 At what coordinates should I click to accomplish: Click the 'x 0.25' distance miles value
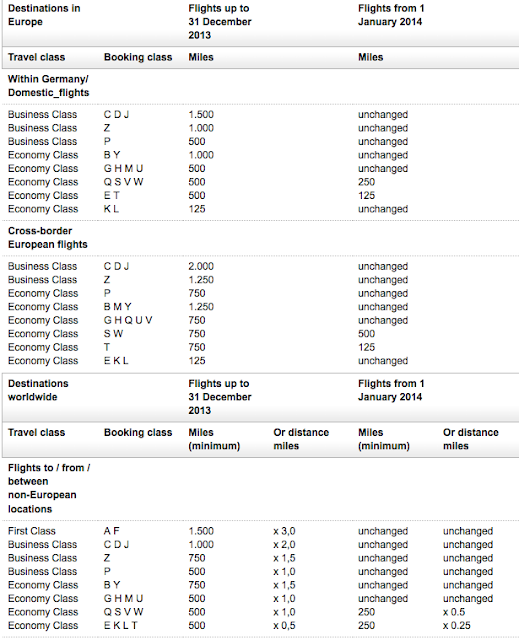coord(457,625)
